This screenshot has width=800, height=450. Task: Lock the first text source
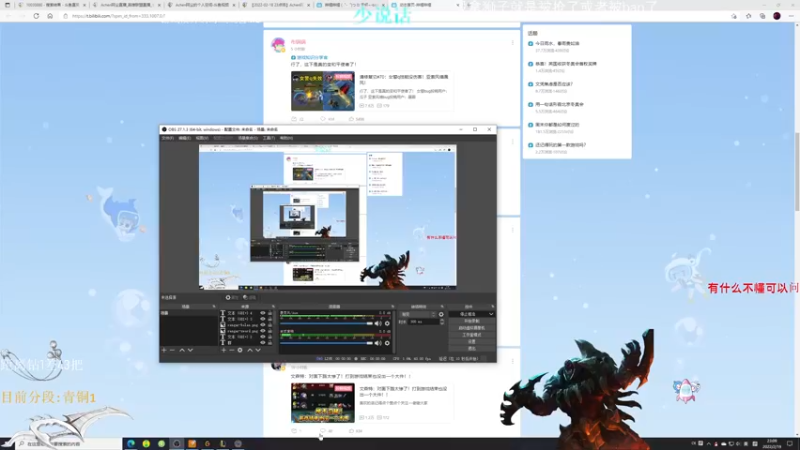tap(270, 313)
